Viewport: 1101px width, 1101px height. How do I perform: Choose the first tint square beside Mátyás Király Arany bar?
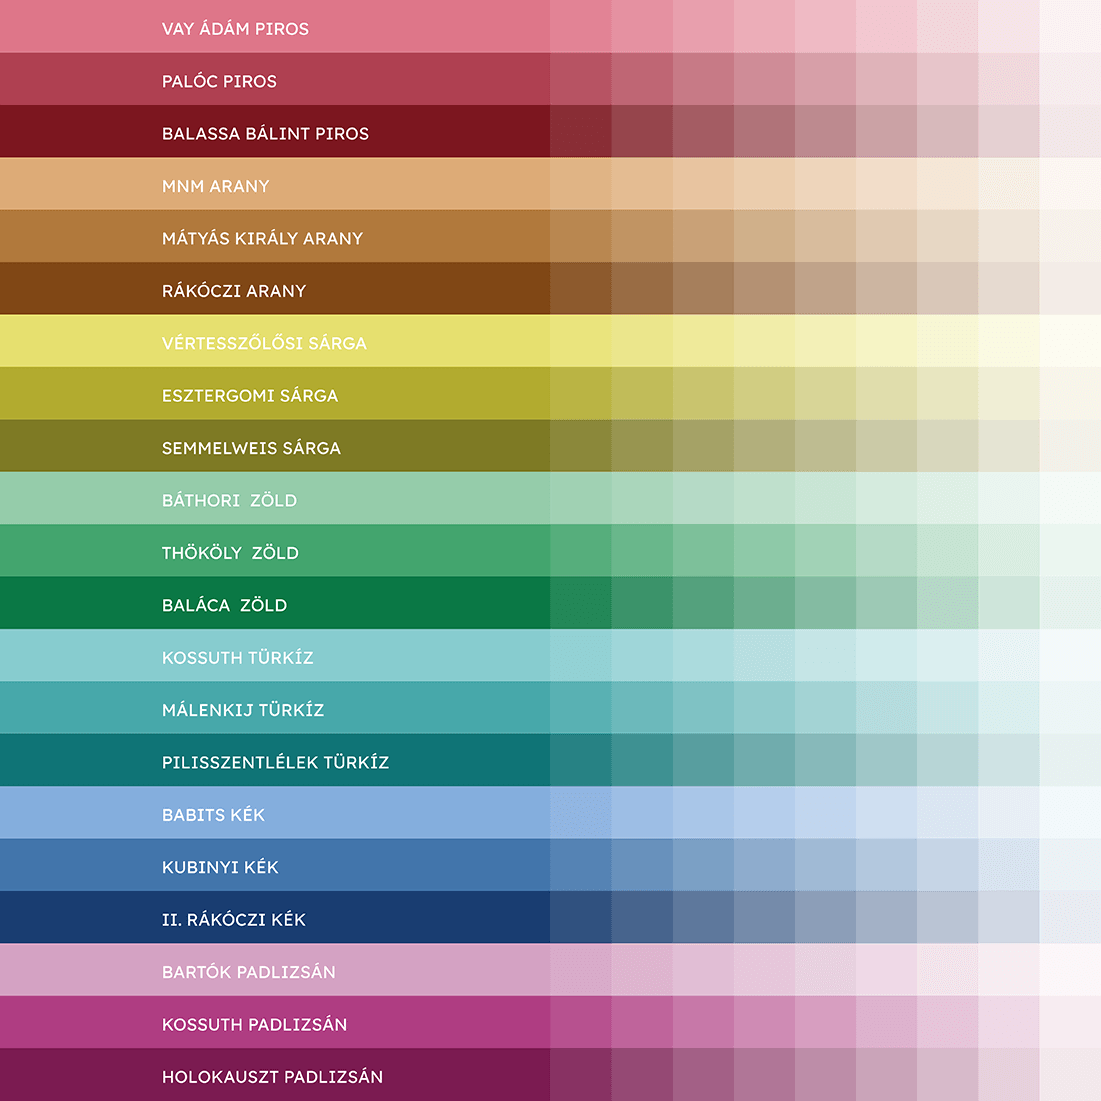point(581,236)
